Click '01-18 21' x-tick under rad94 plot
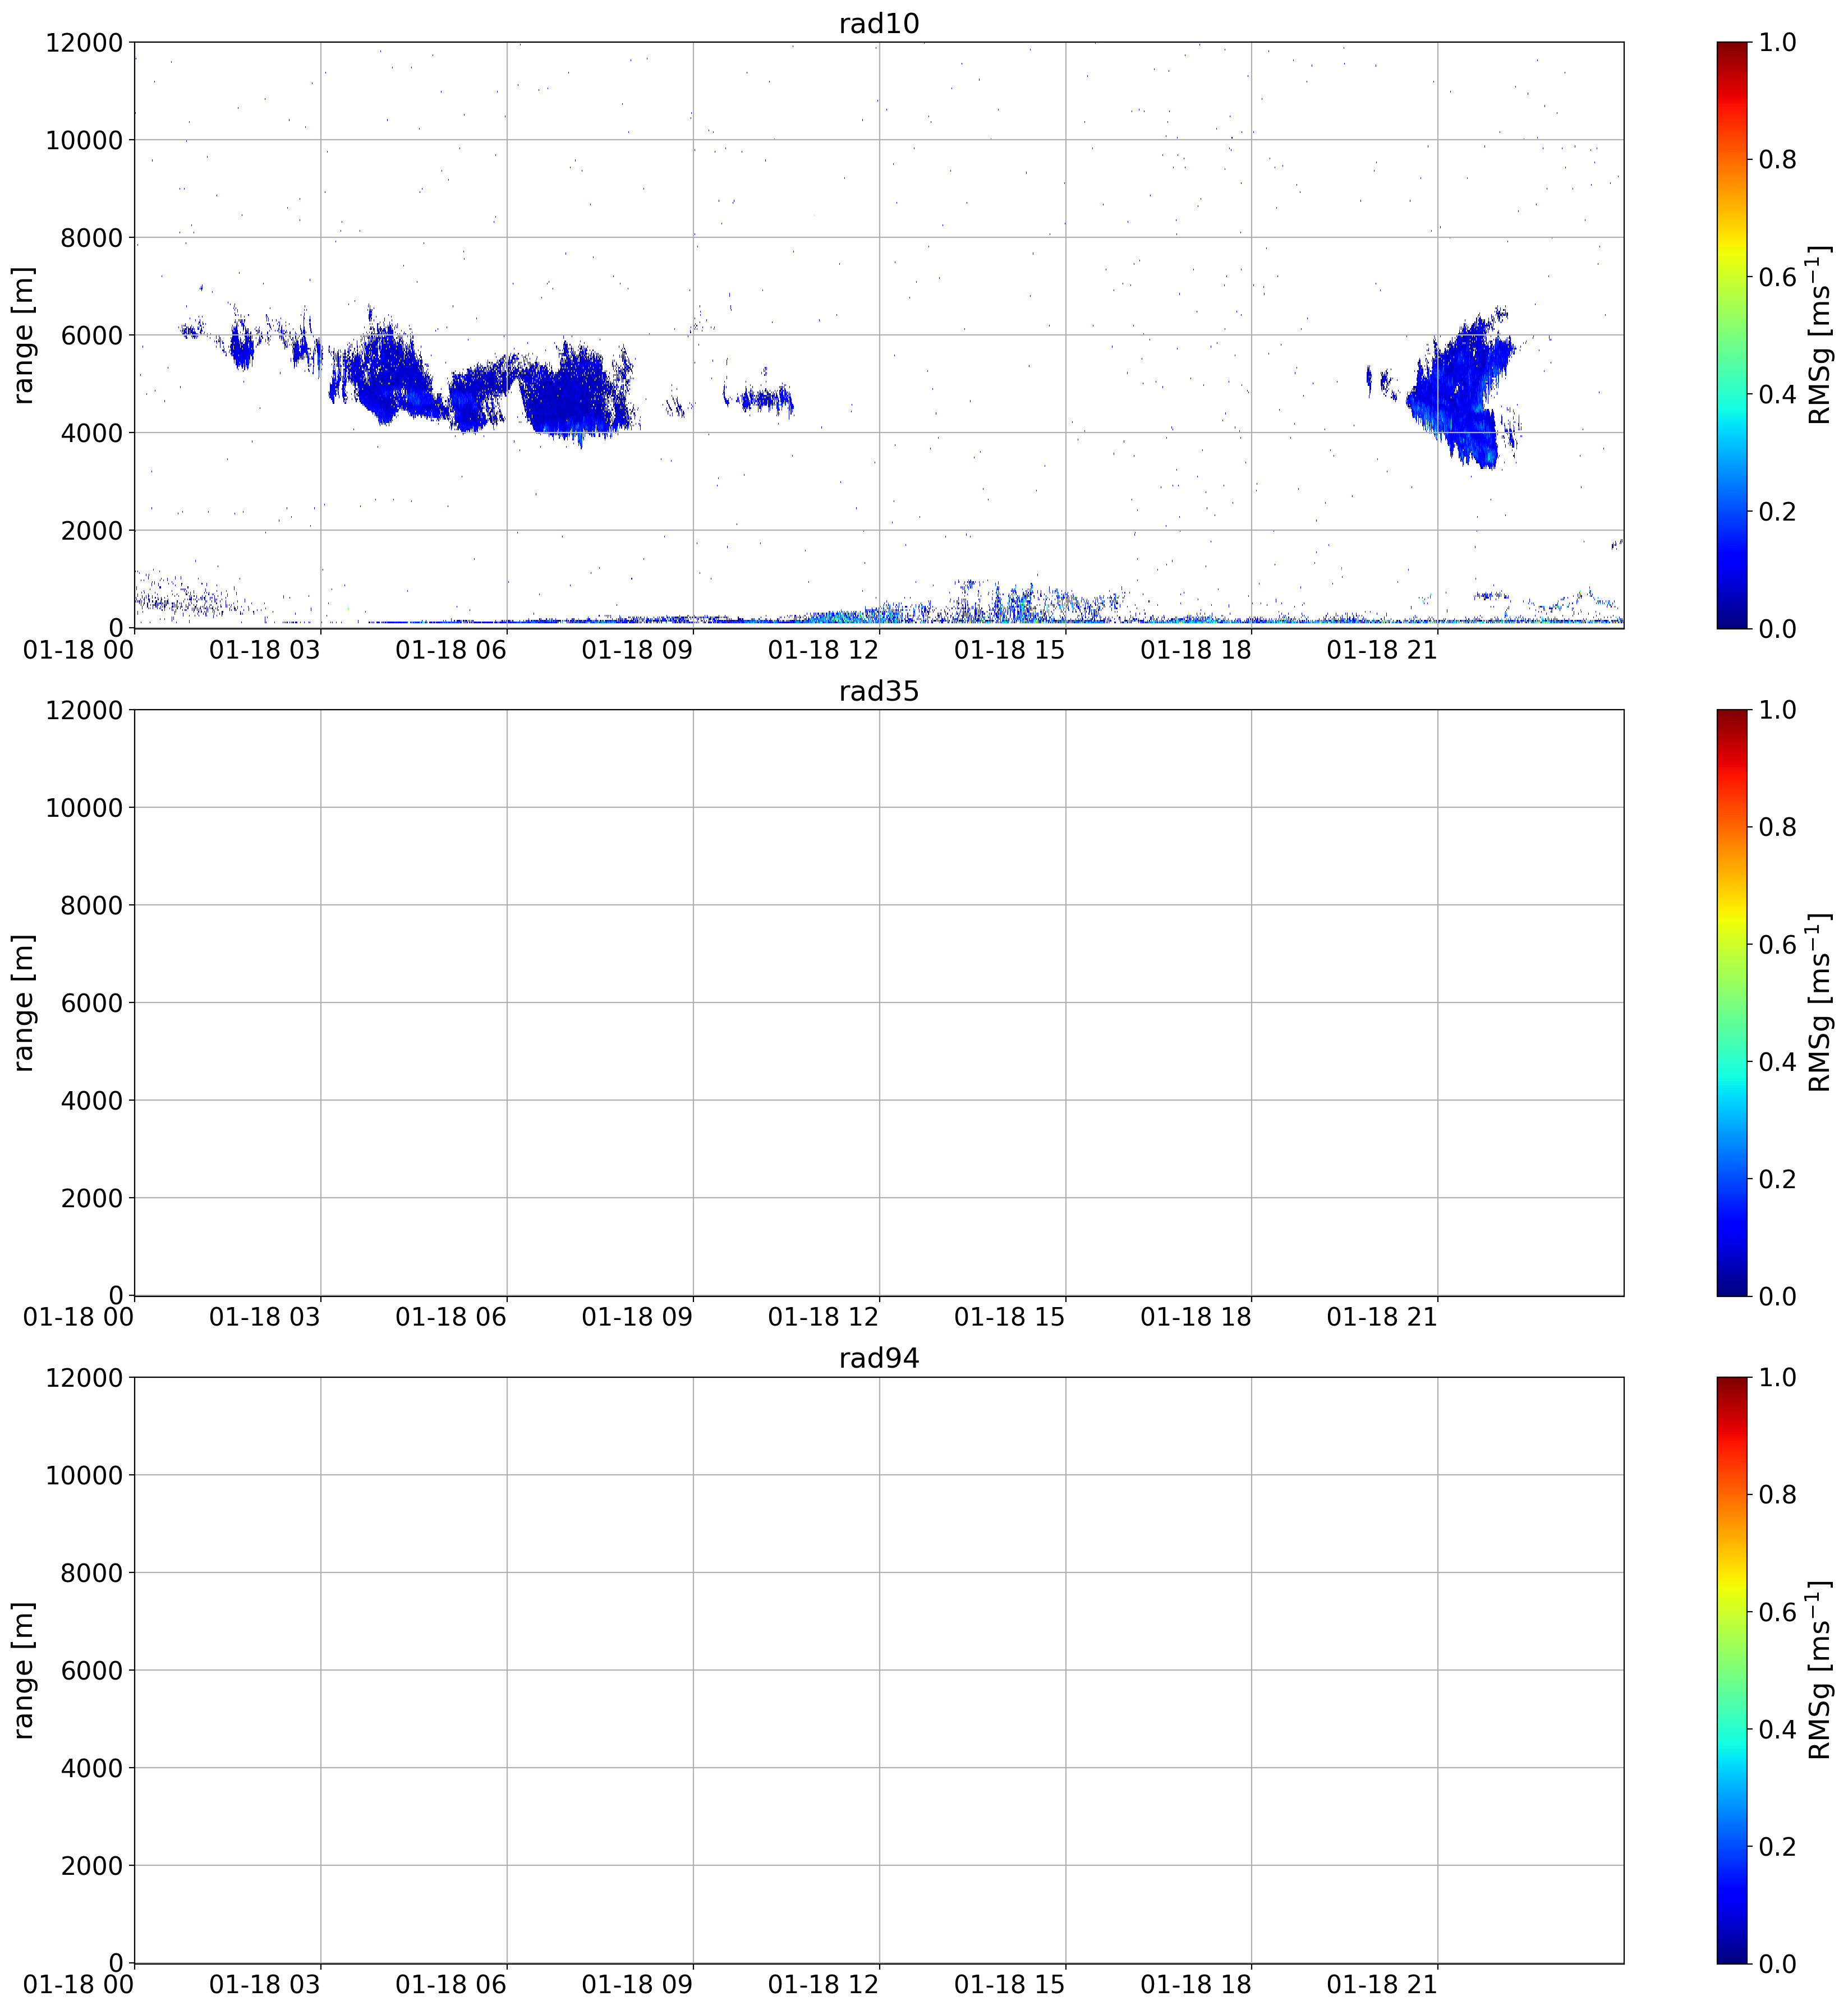This screenshot has width=1848, height=2010. pyautogui.click(x=1382, y=1984)
